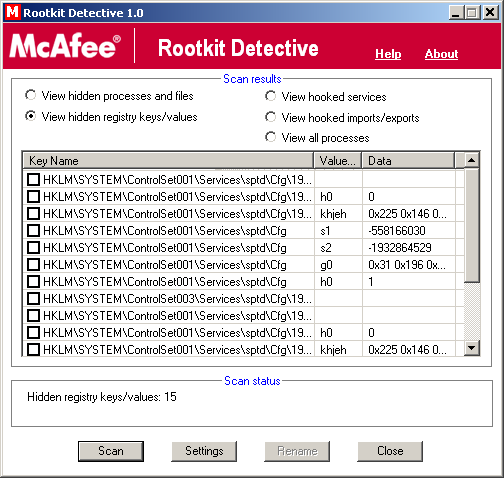
Task: Check the g0 value row checkbox
Action: pyautogui.click(x=33, y=265)
